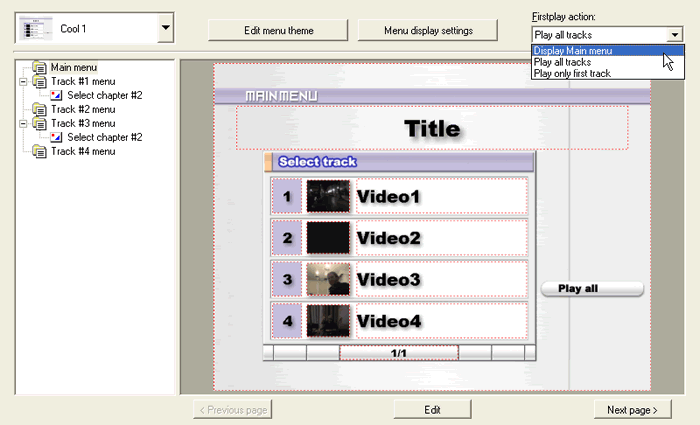Image resolution: width=700 pixels, height=425 pixels.
Task: Collapse the Track #3 menu tree node
Action: [23, 124]
